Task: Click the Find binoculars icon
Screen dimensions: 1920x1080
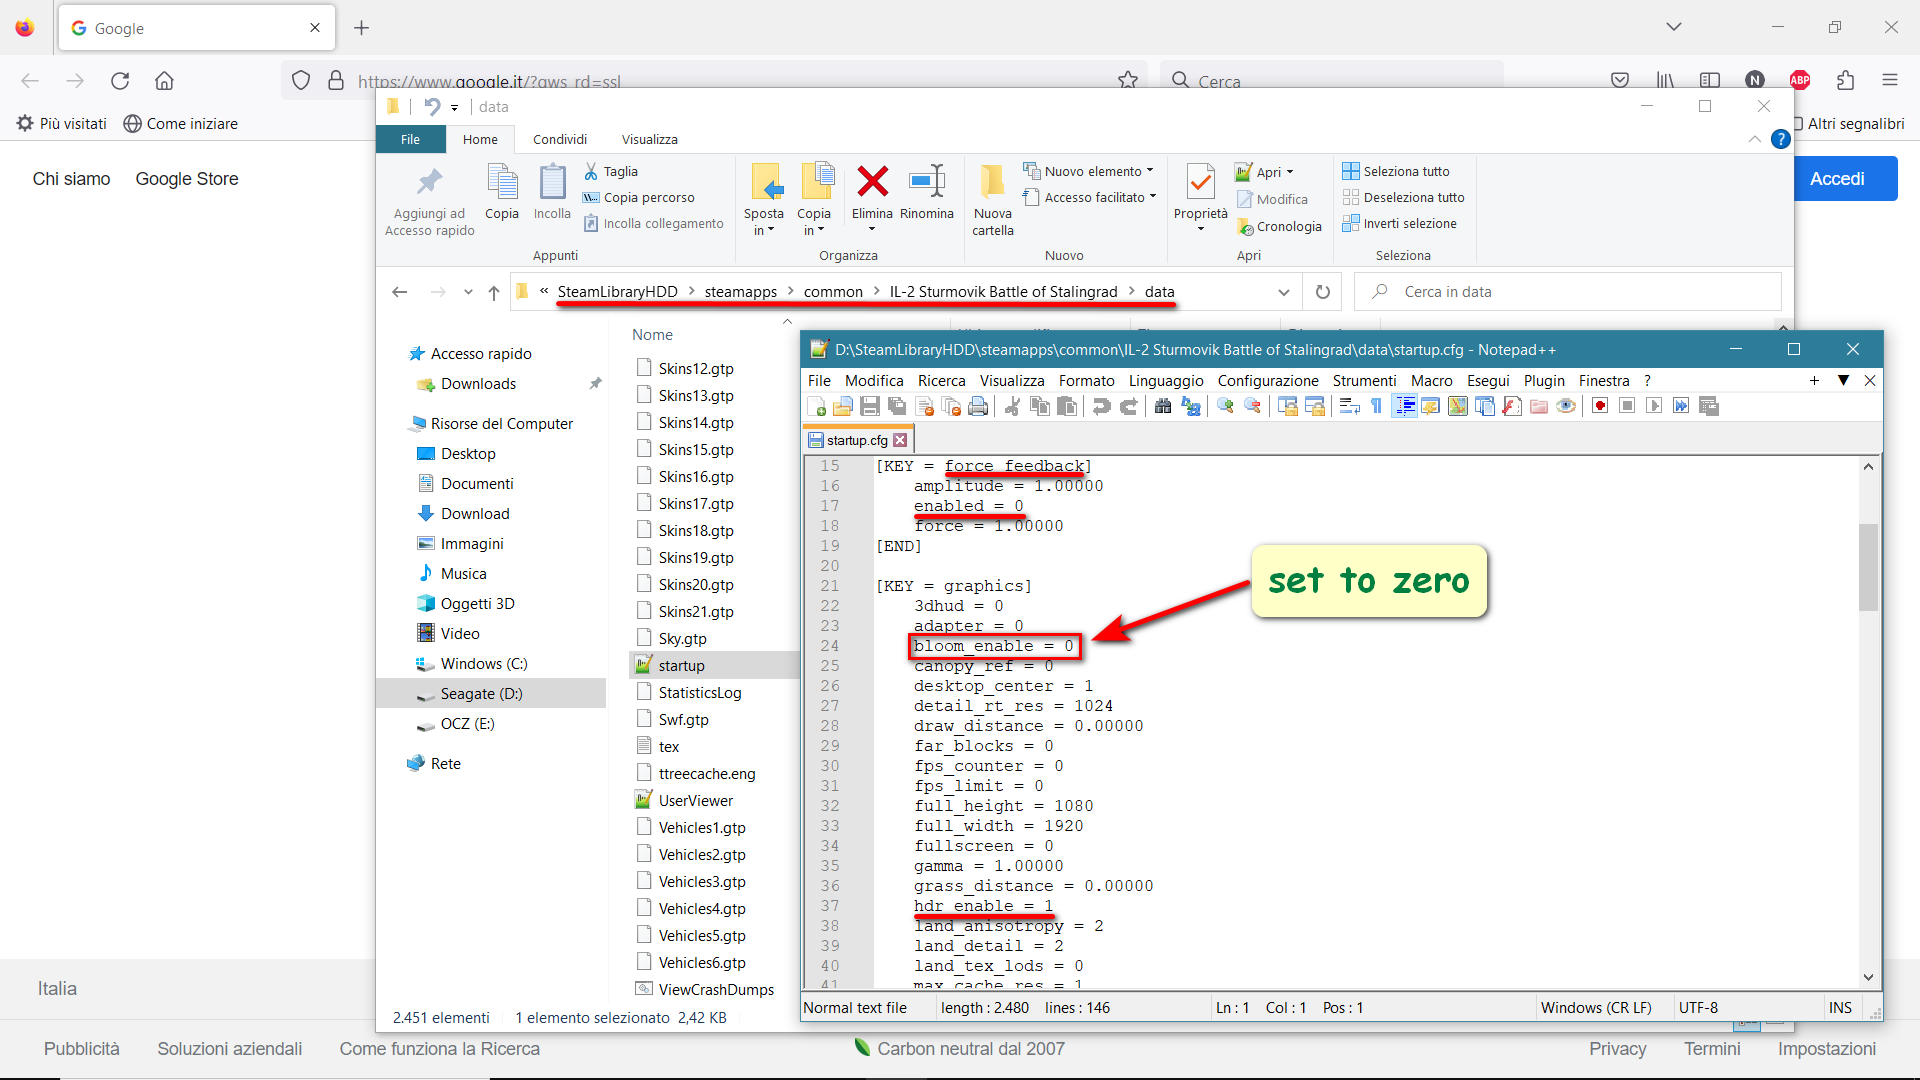Action: 1162,406
